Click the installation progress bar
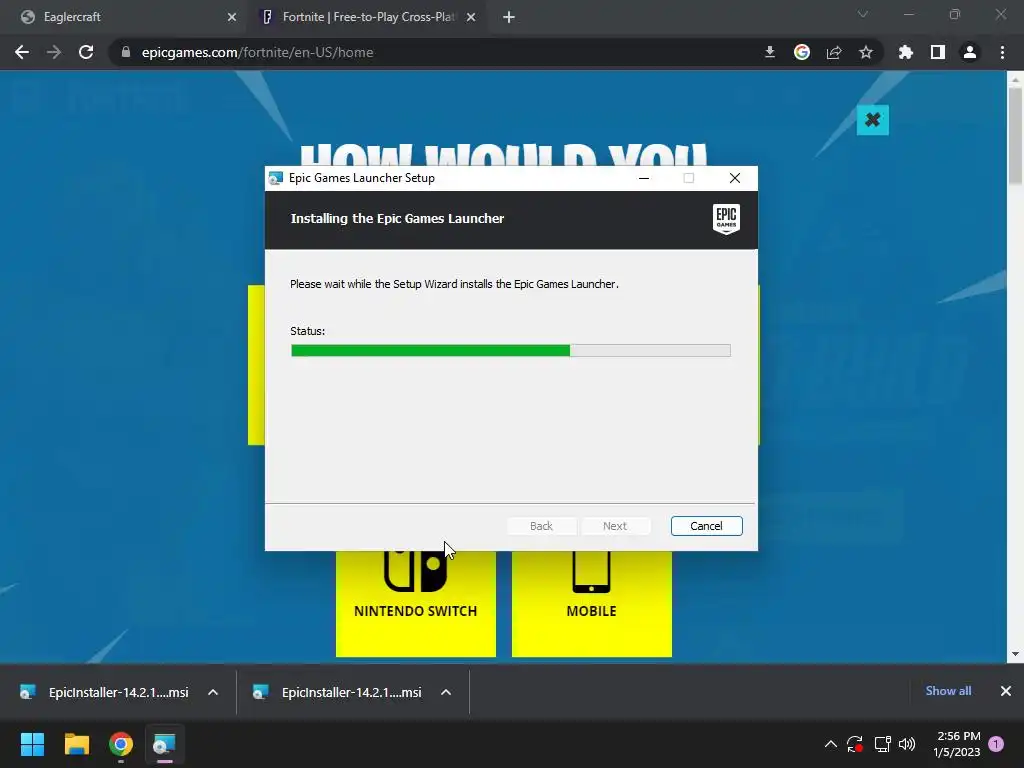 [x=511, y=351]
